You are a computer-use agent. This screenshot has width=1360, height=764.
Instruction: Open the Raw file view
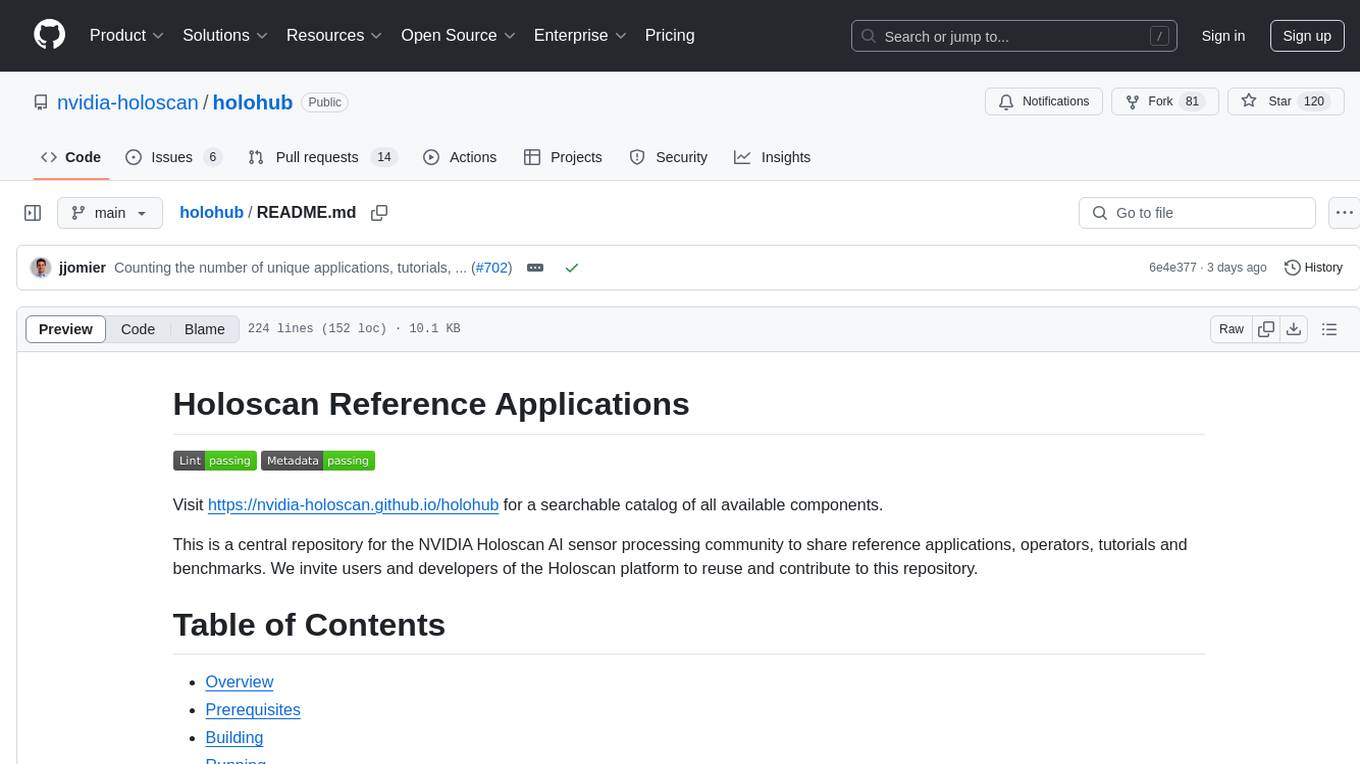(x=1231, y=329)
